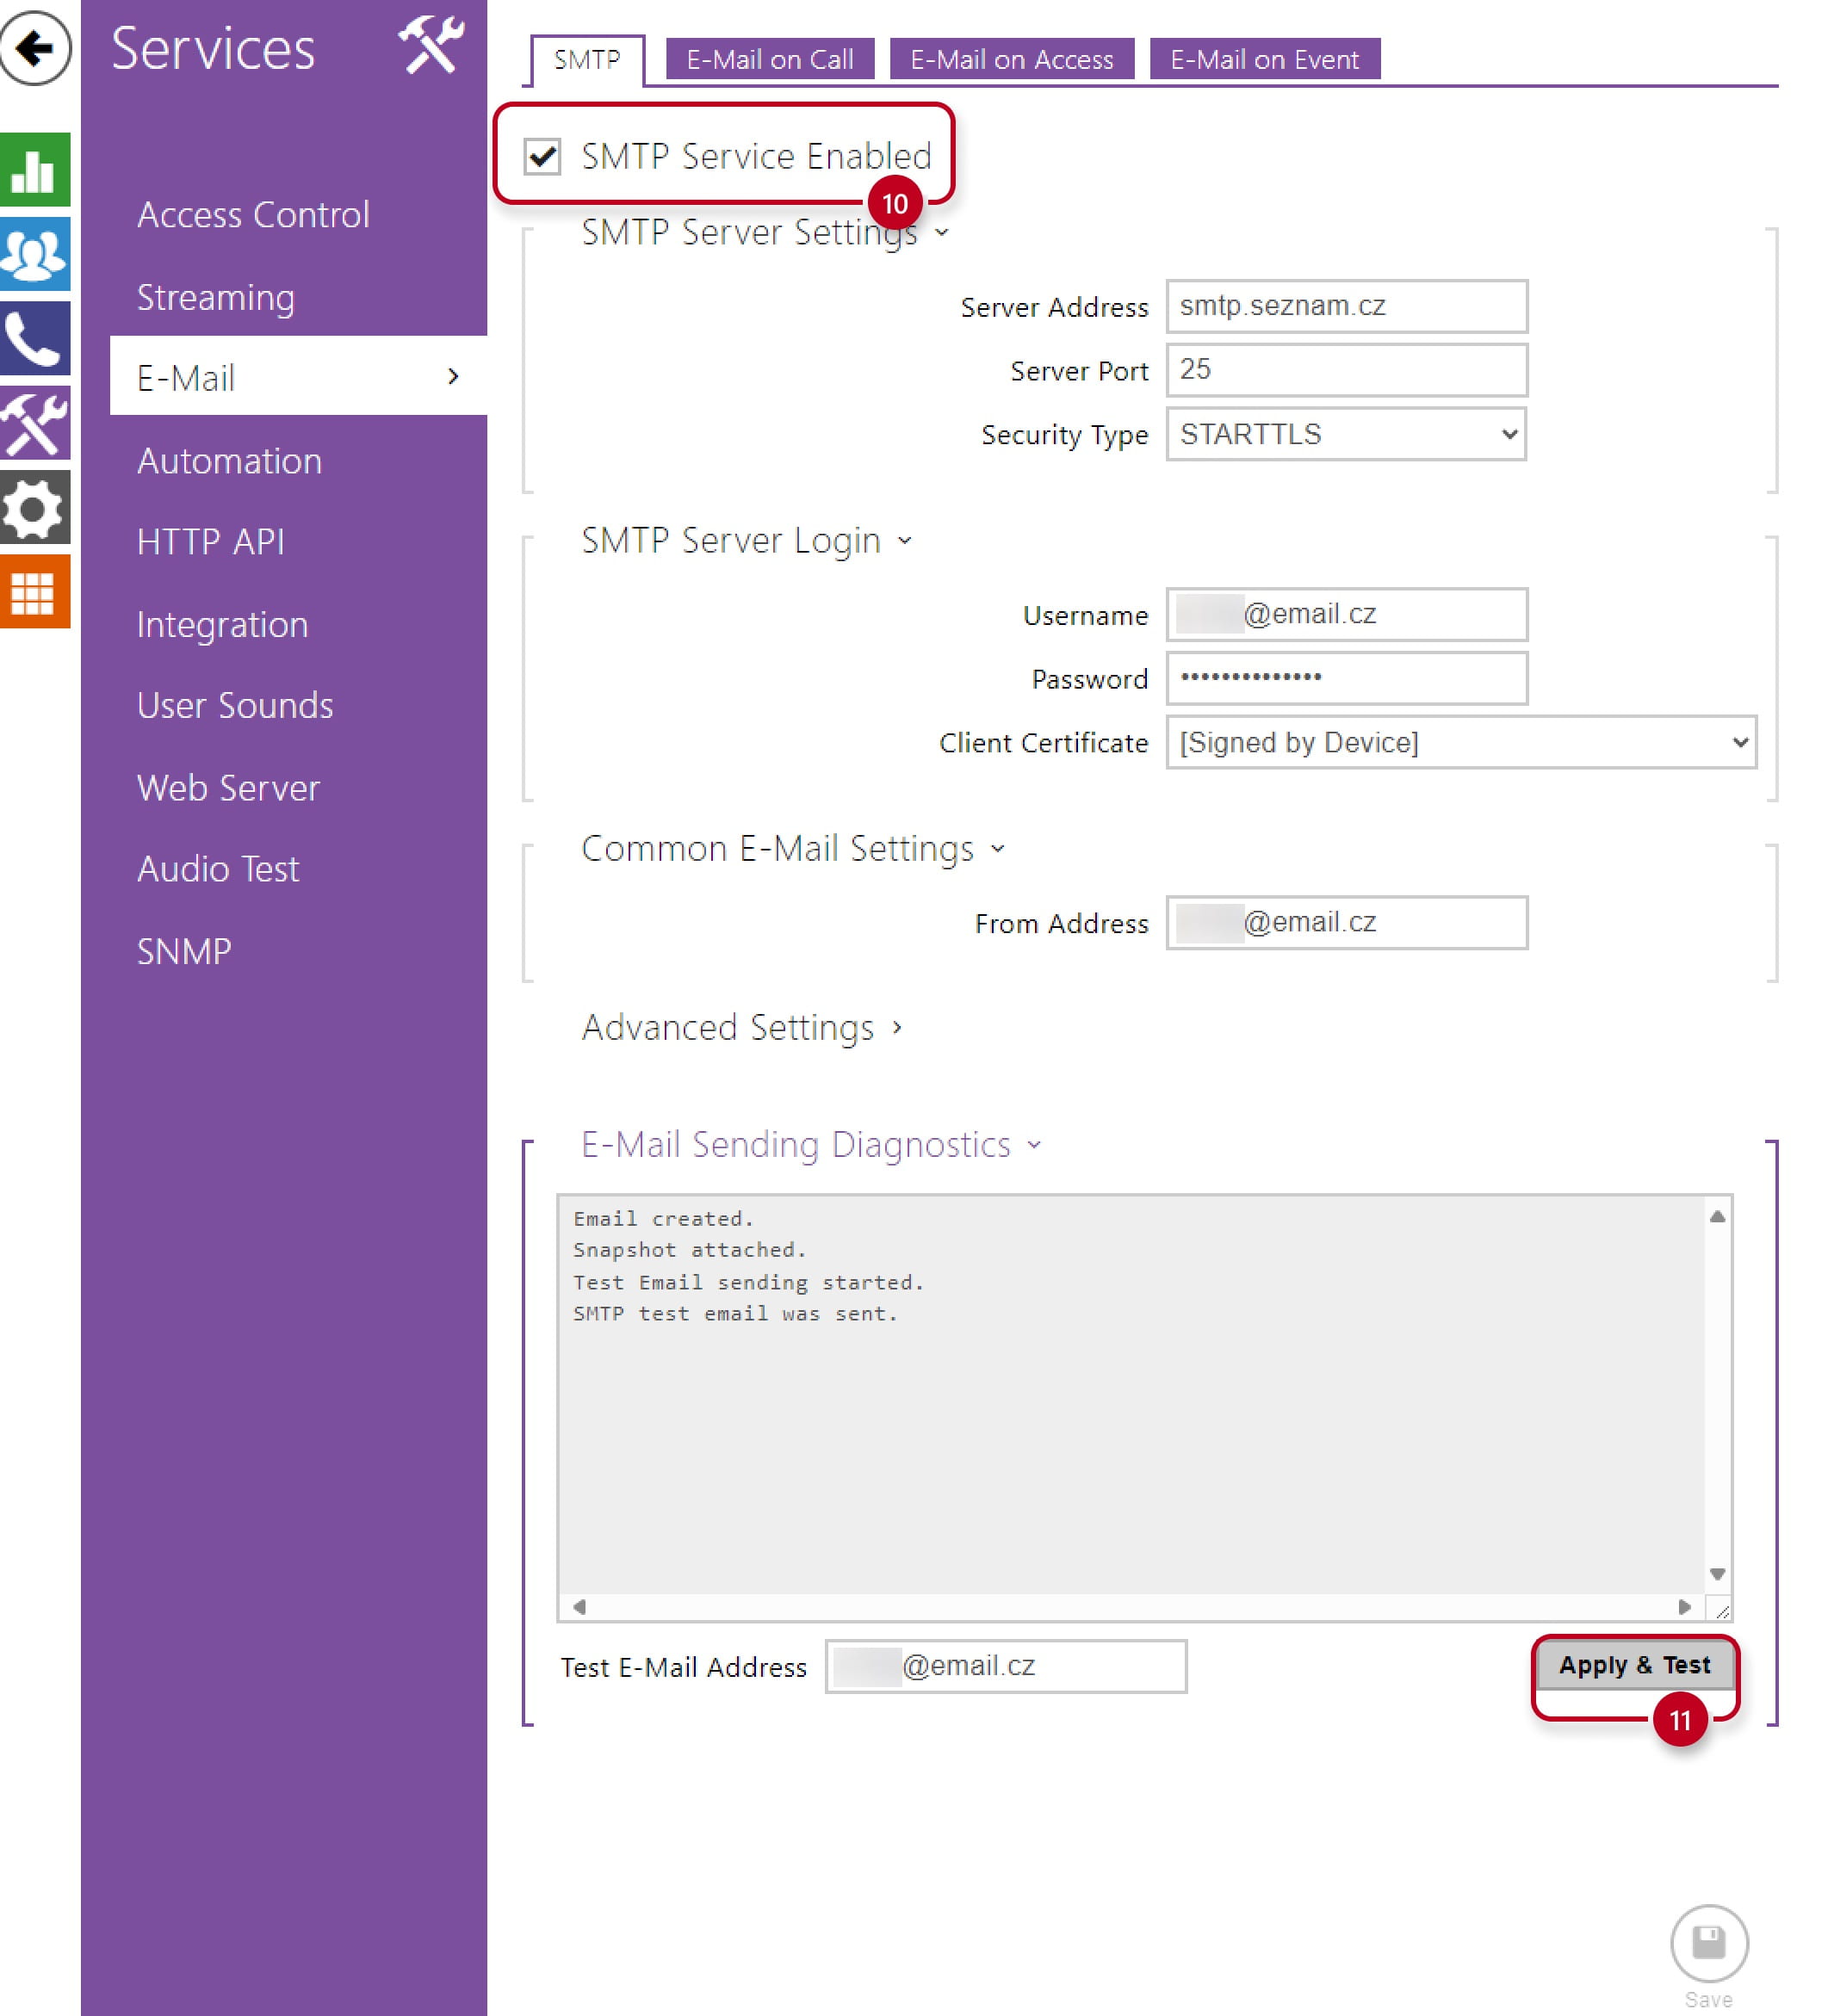
Task: Click the From Address field
Action: pos(1346,922)
